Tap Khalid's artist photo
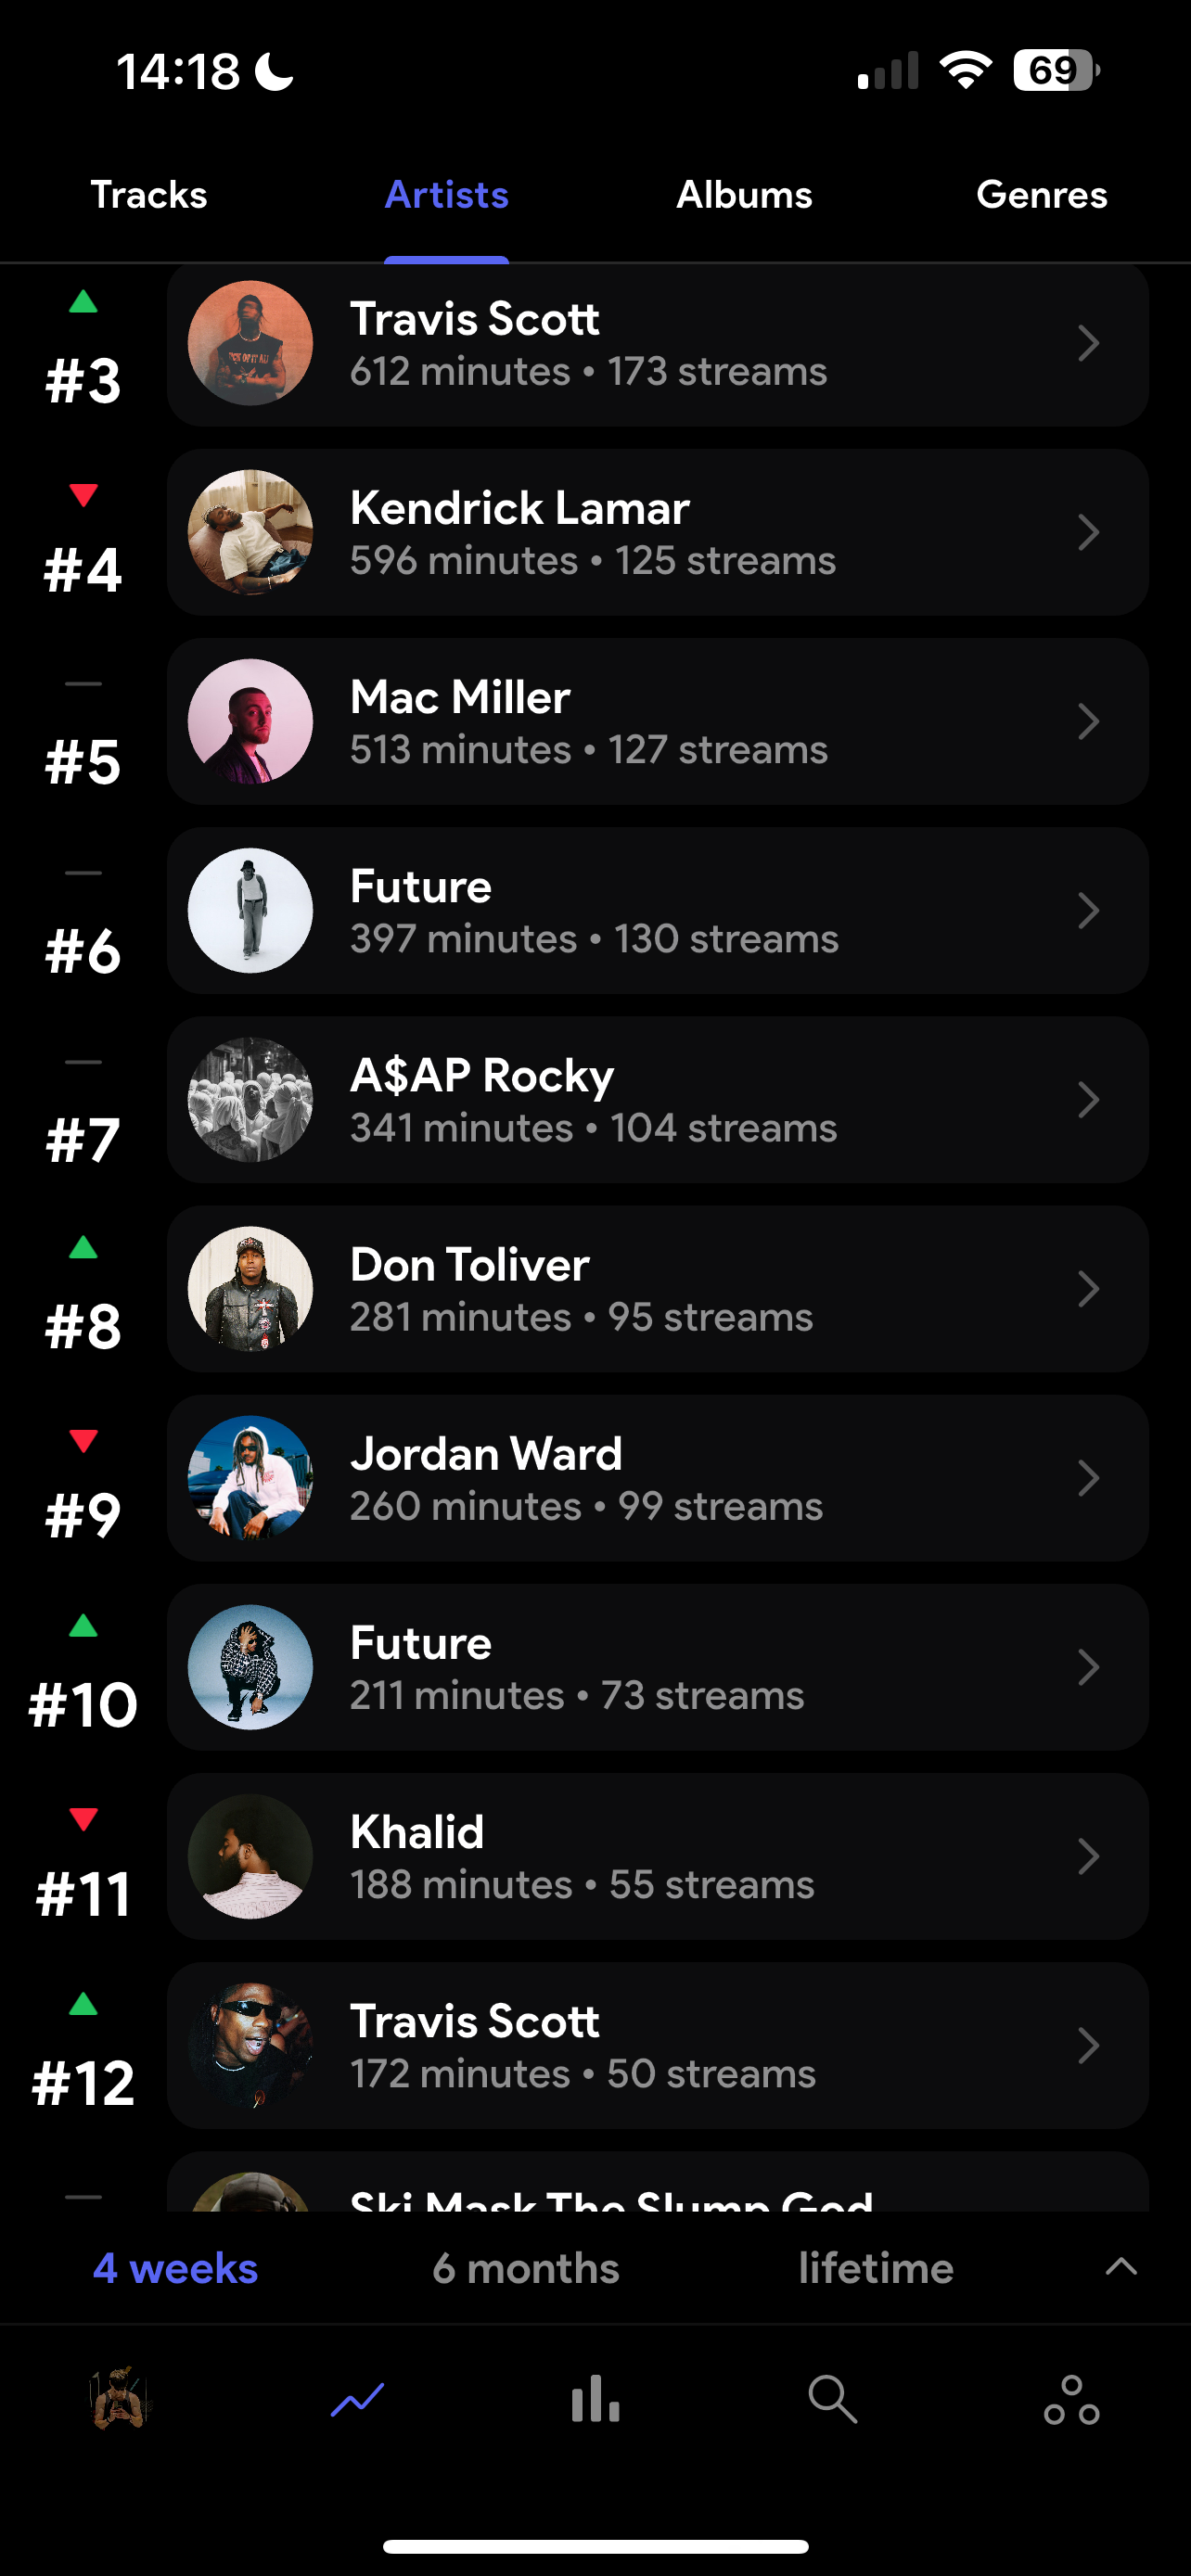 (250, 1856)
